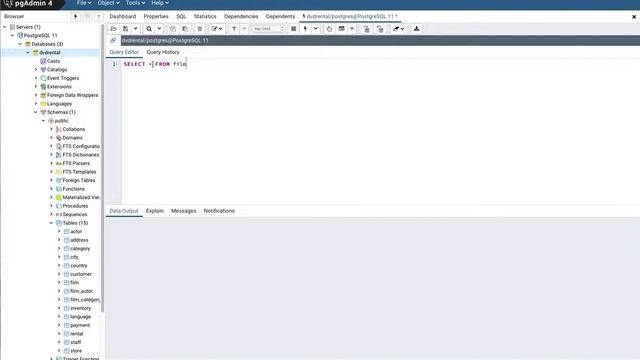This screenshot has width=640, height=360.
Task: Click the Browser tree vertical scrollbar
Action: tap(102, 167)
